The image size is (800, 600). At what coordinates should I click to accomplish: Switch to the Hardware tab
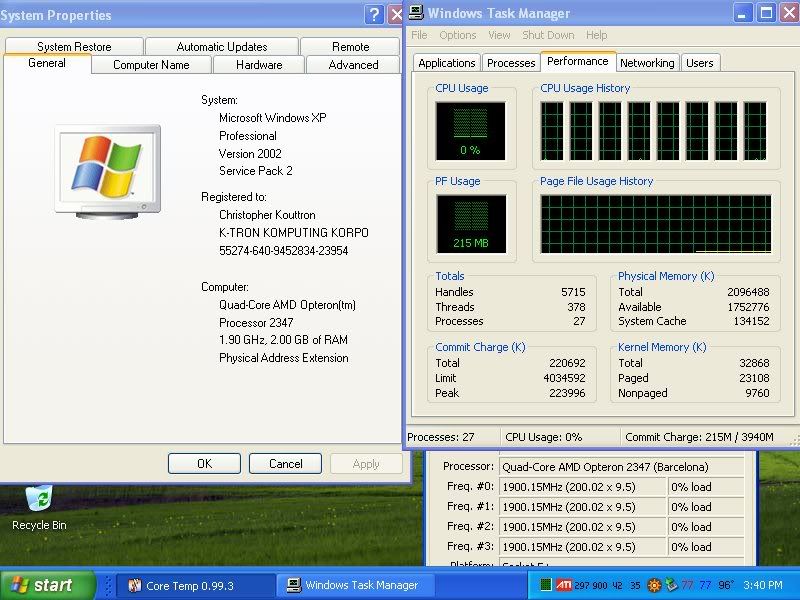click(259, 65)
